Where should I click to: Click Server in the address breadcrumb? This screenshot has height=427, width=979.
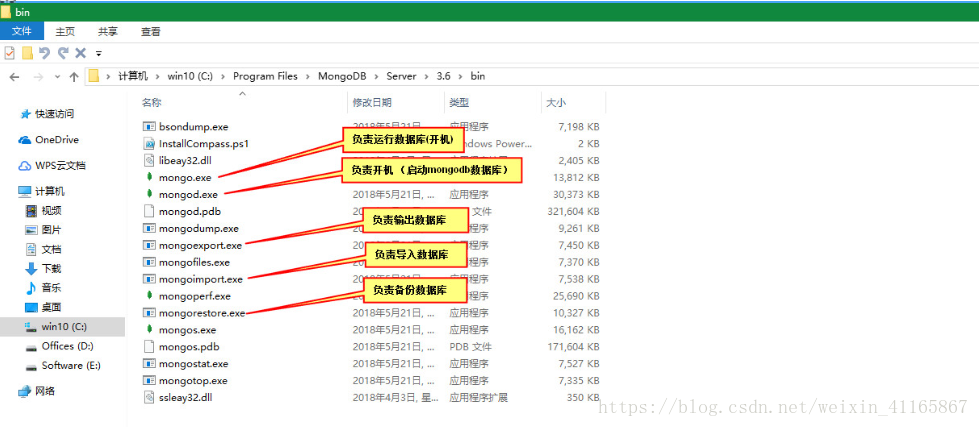point(401,76)
